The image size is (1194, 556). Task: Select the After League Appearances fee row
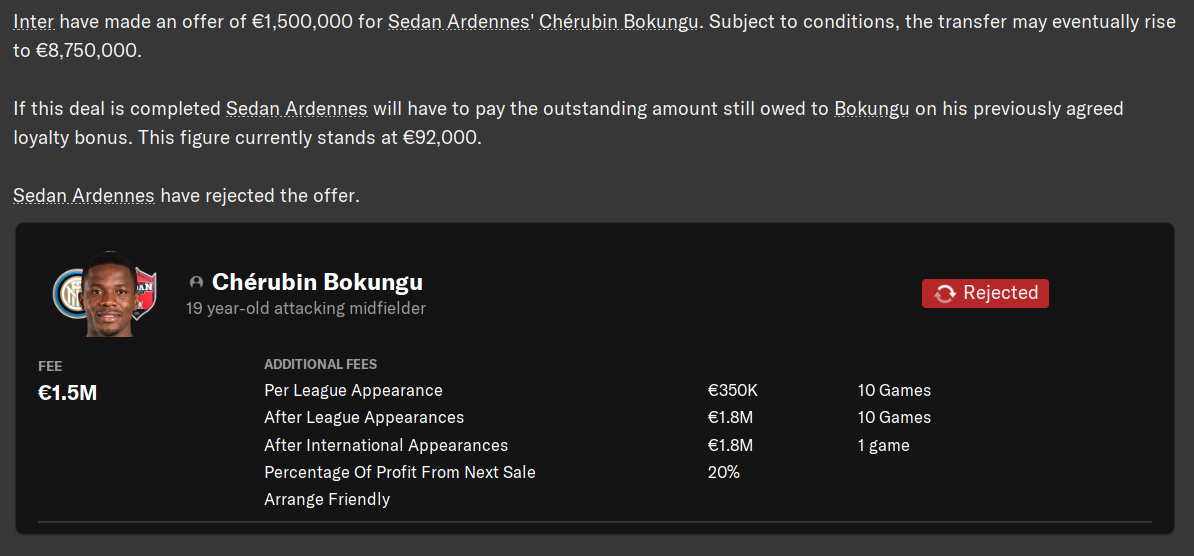pos(364,417)
